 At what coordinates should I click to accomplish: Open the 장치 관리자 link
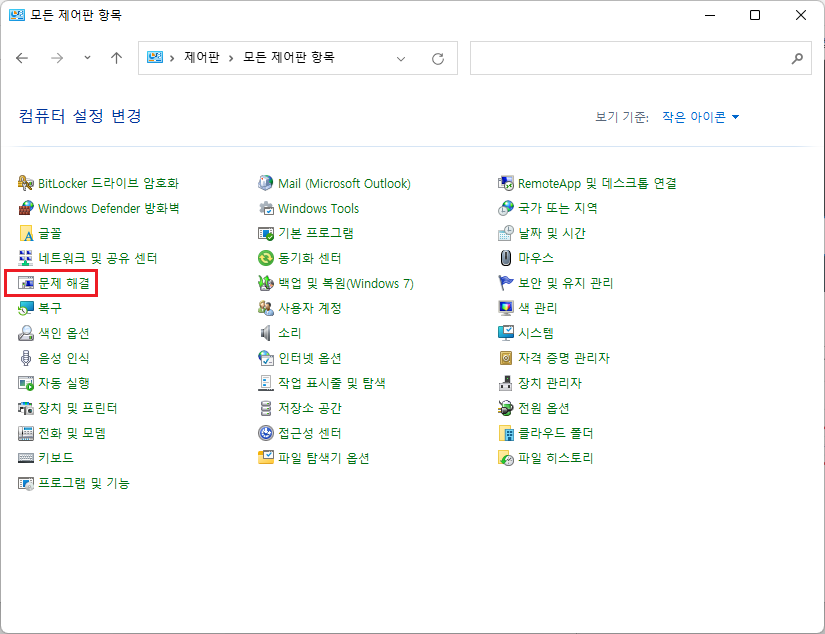coord(549,383)
